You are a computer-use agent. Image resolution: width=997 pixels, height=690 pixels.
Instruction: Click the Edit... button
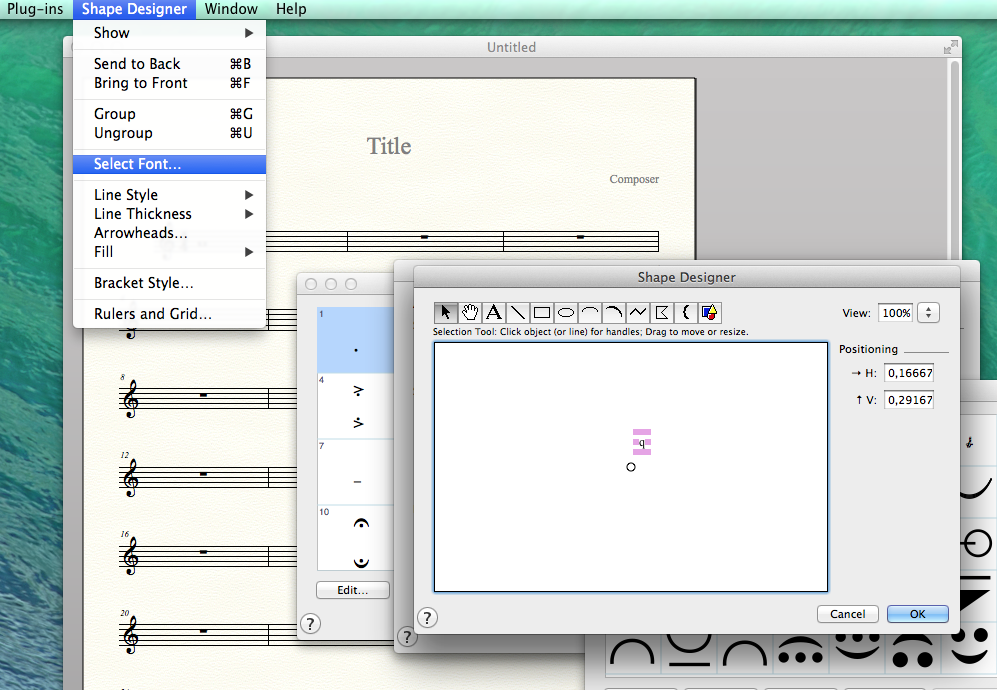point(352,590)
